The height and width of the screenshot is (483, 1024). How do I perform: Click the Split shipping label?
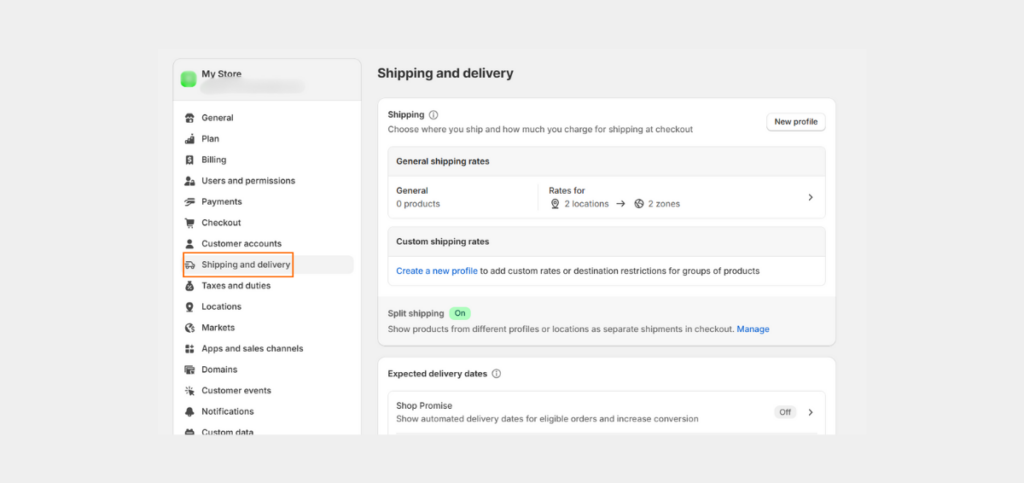pos(416,313)
